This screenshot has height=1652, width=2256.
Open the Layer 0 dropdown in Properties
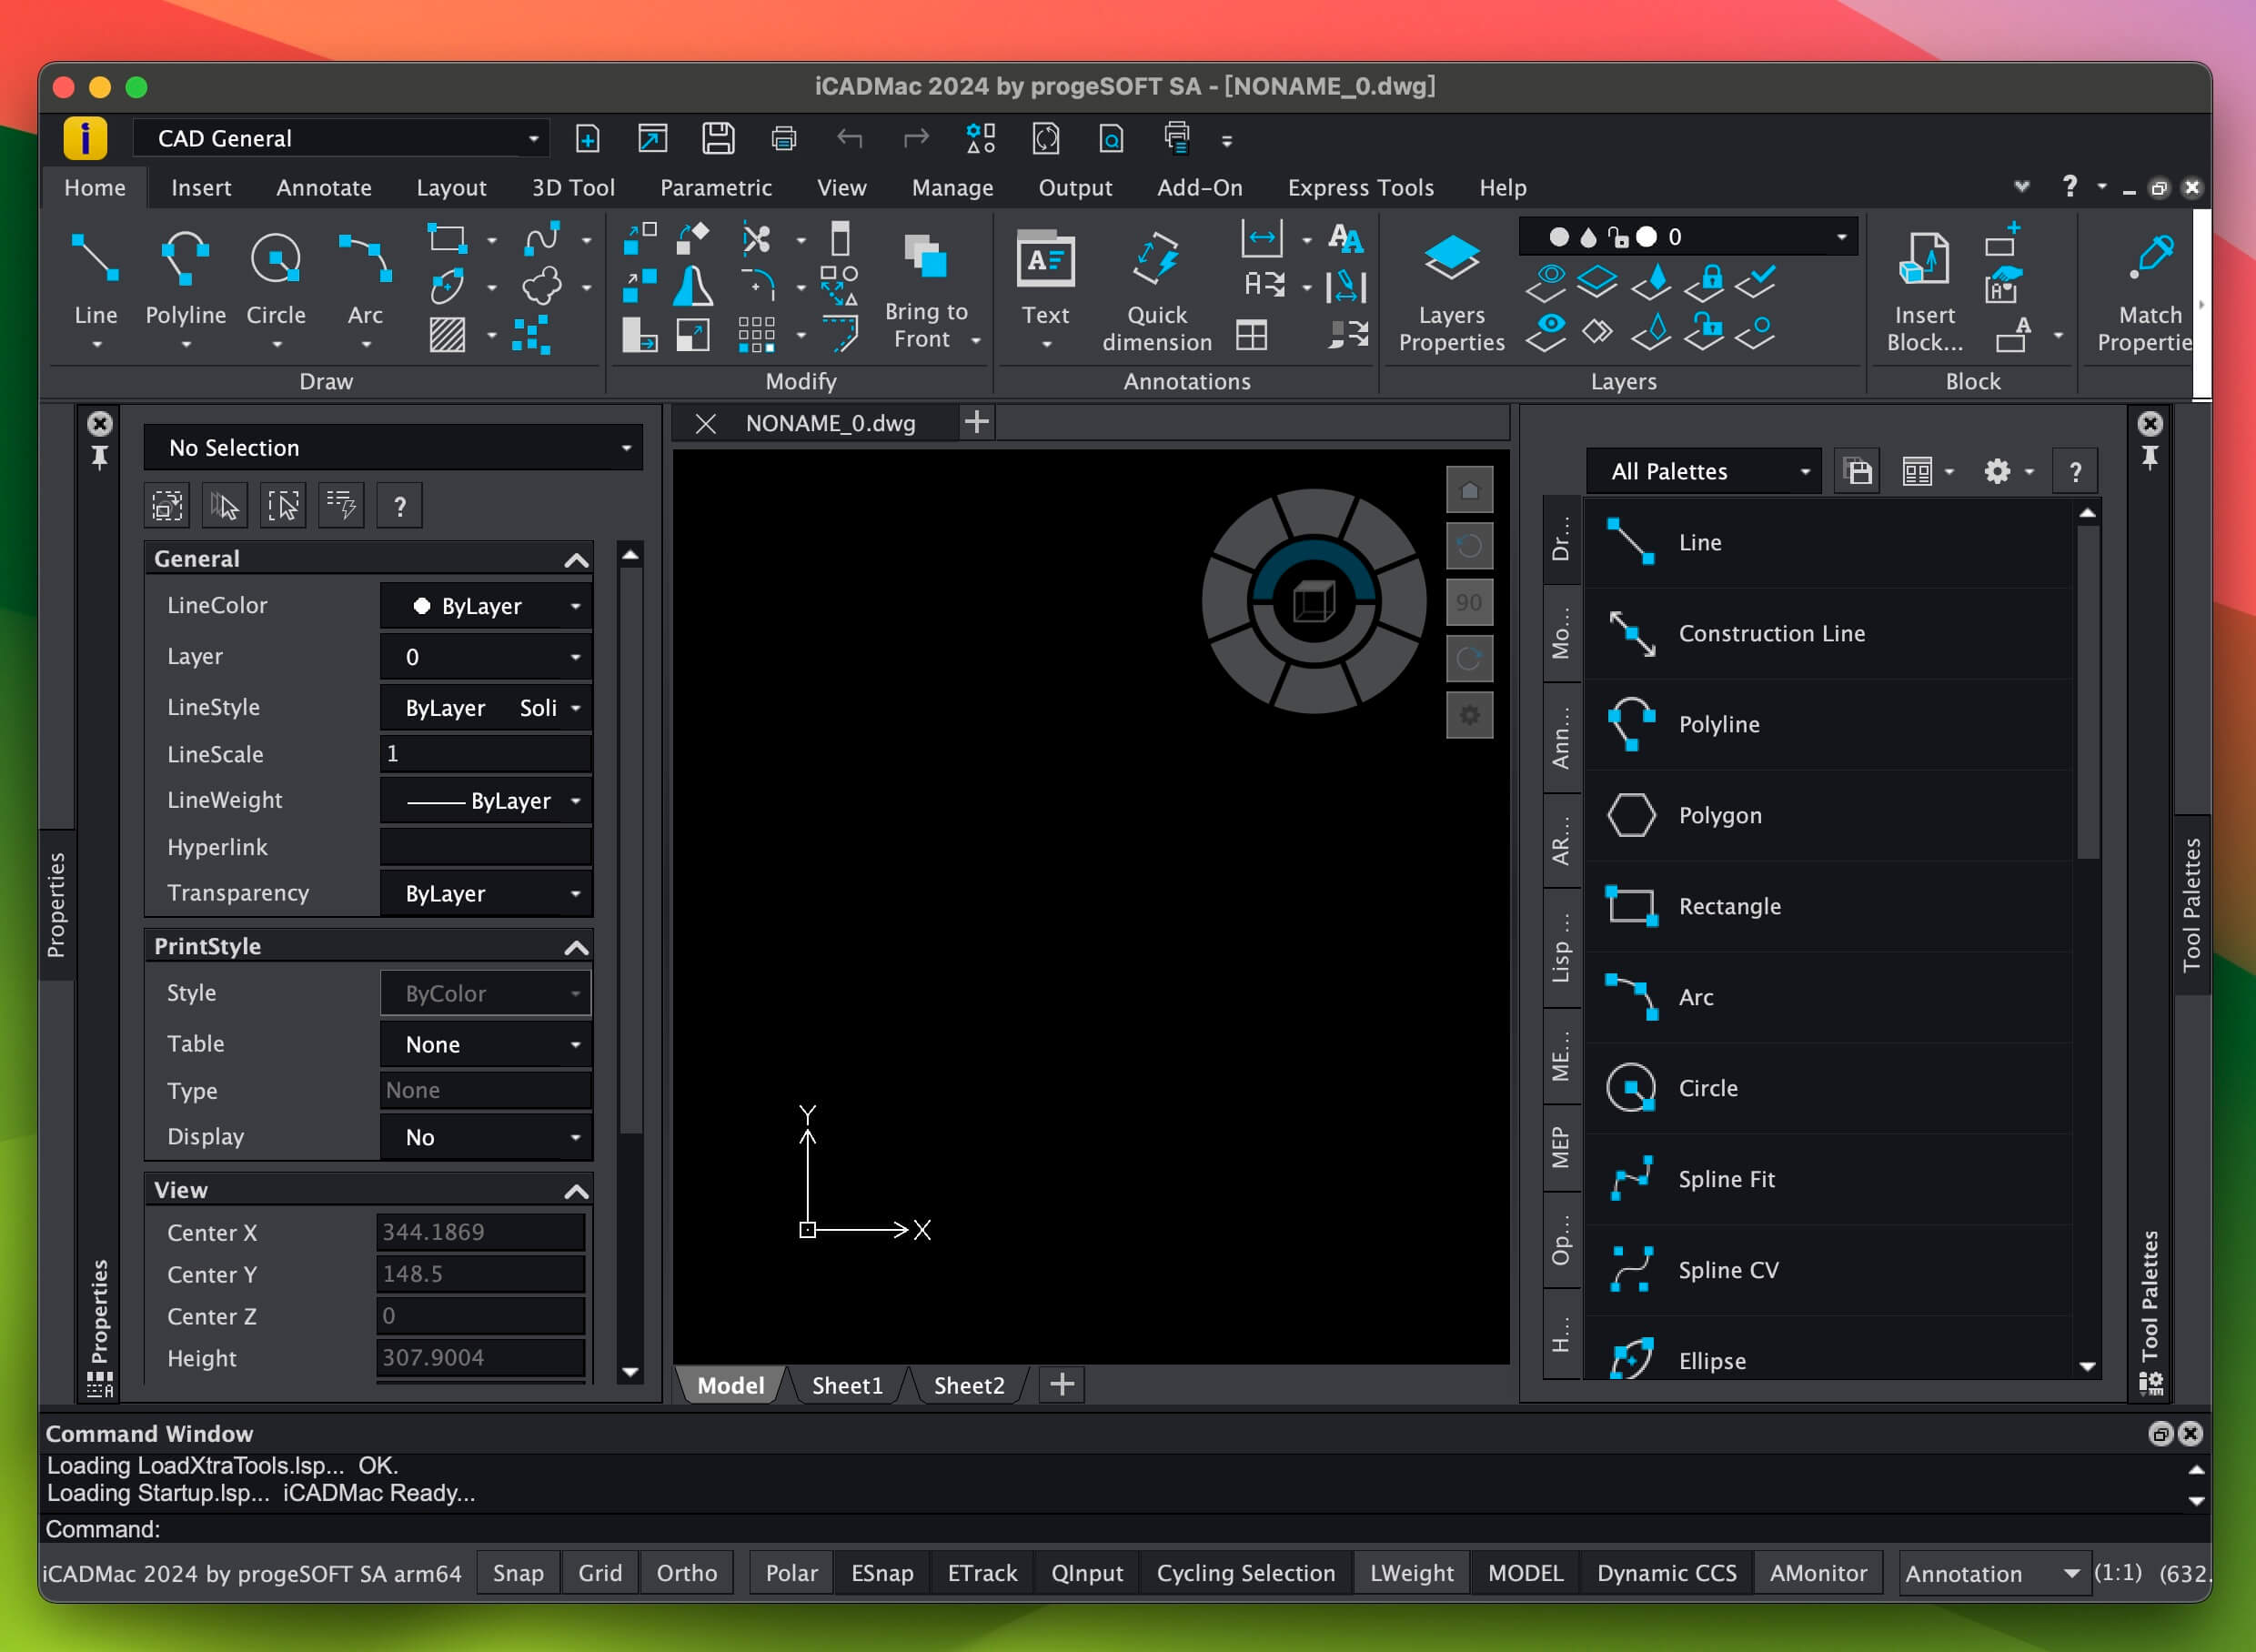coord(486,657)
